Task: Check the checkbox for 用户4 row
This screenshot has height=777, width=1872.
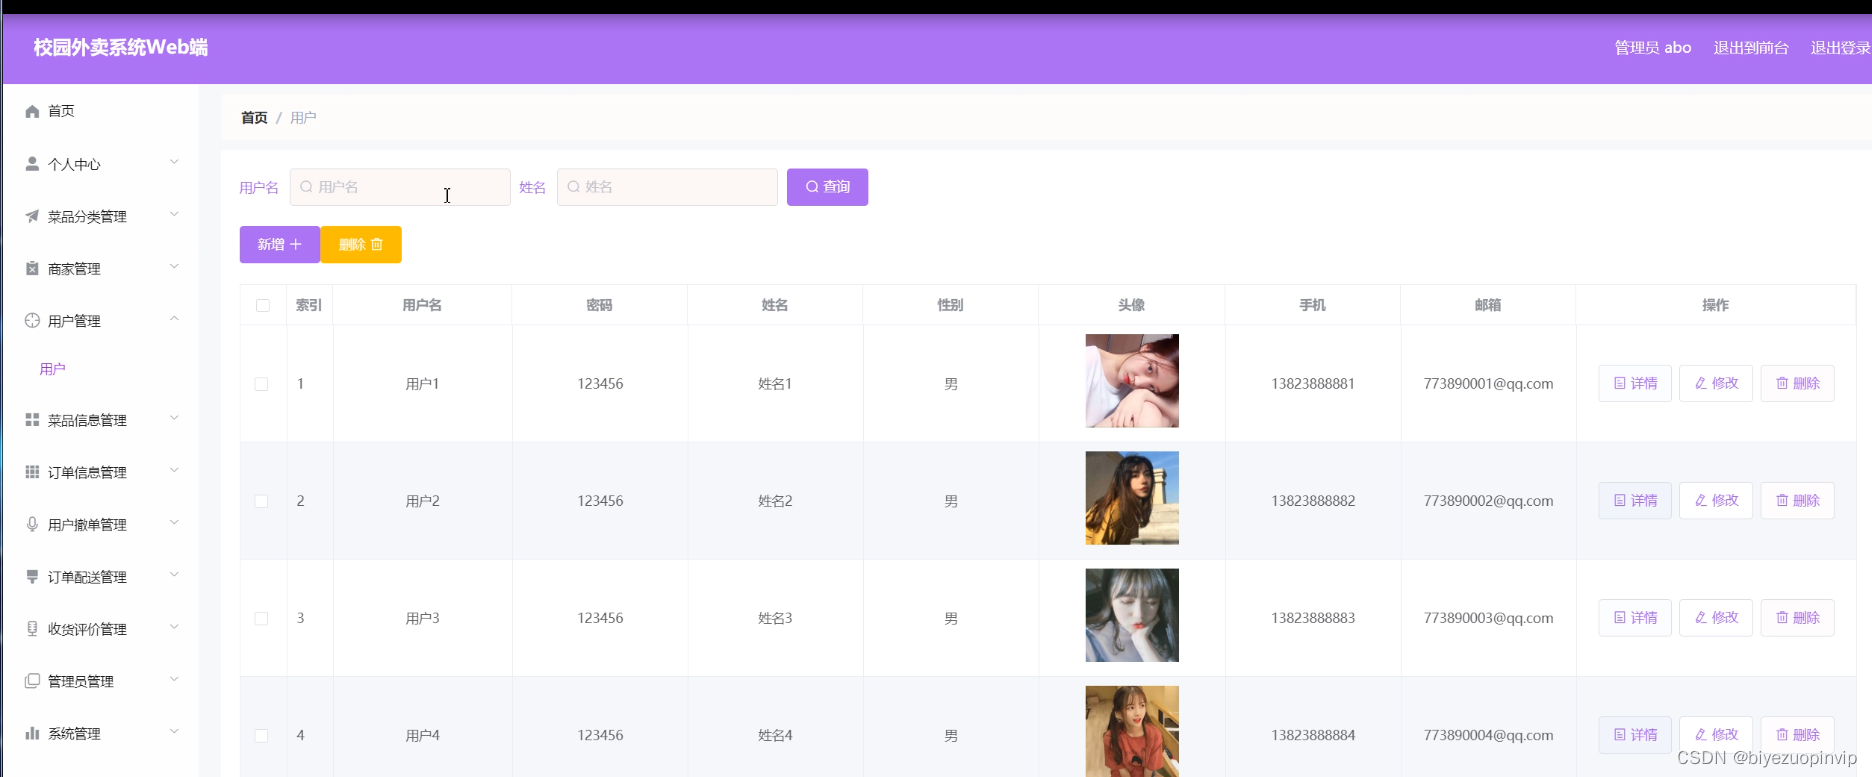Action: pos(261,735)
